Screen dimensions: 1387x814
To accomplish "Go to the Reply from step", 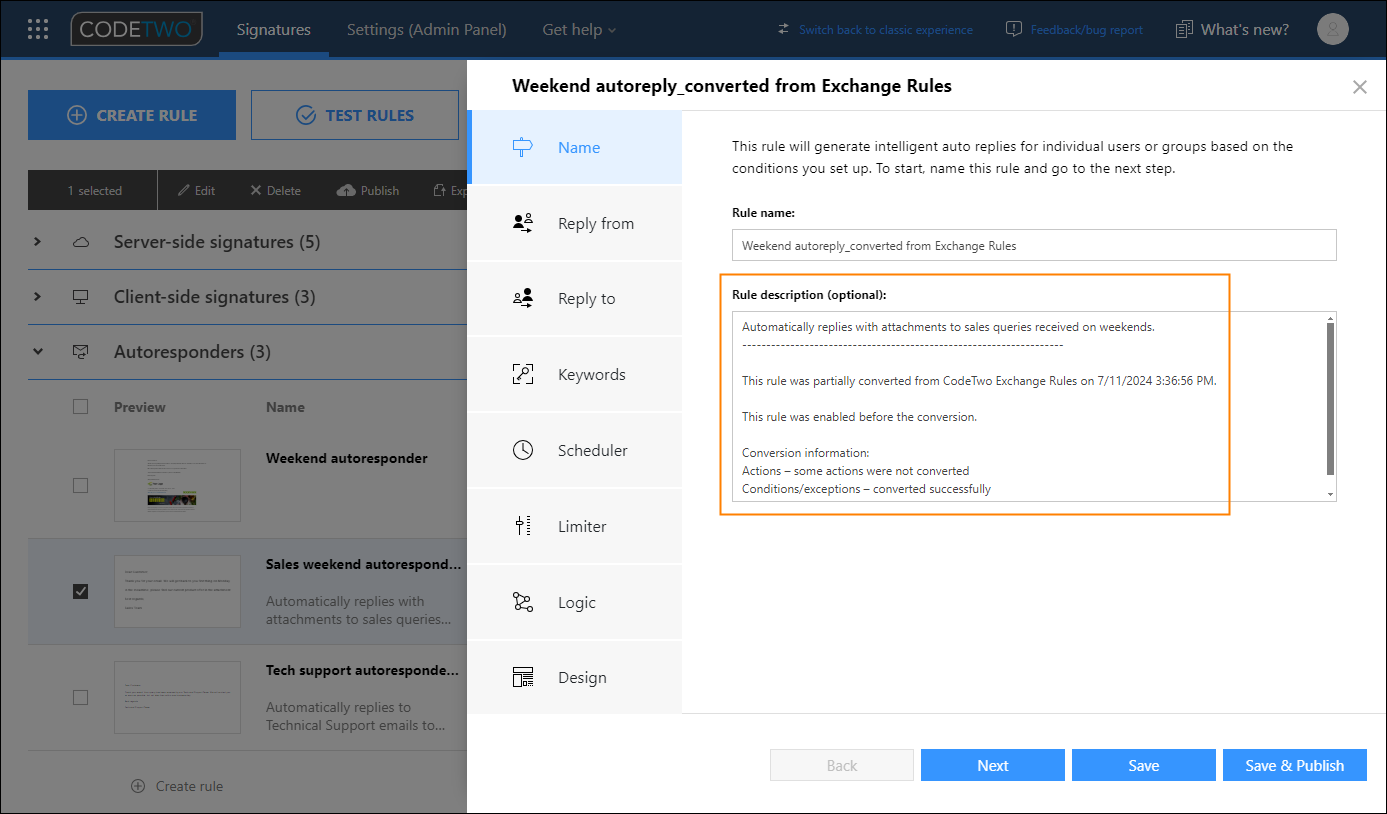I will click(x=575, y=223).
